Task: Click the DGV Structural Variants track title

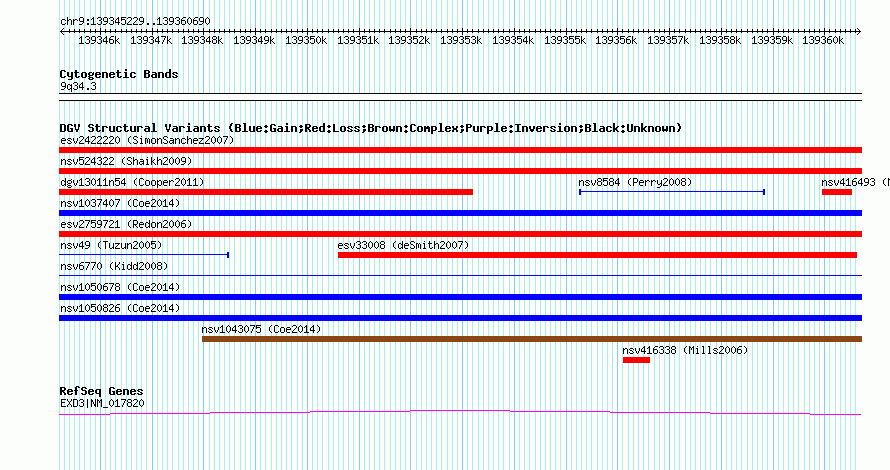Action: coord(371,128)
